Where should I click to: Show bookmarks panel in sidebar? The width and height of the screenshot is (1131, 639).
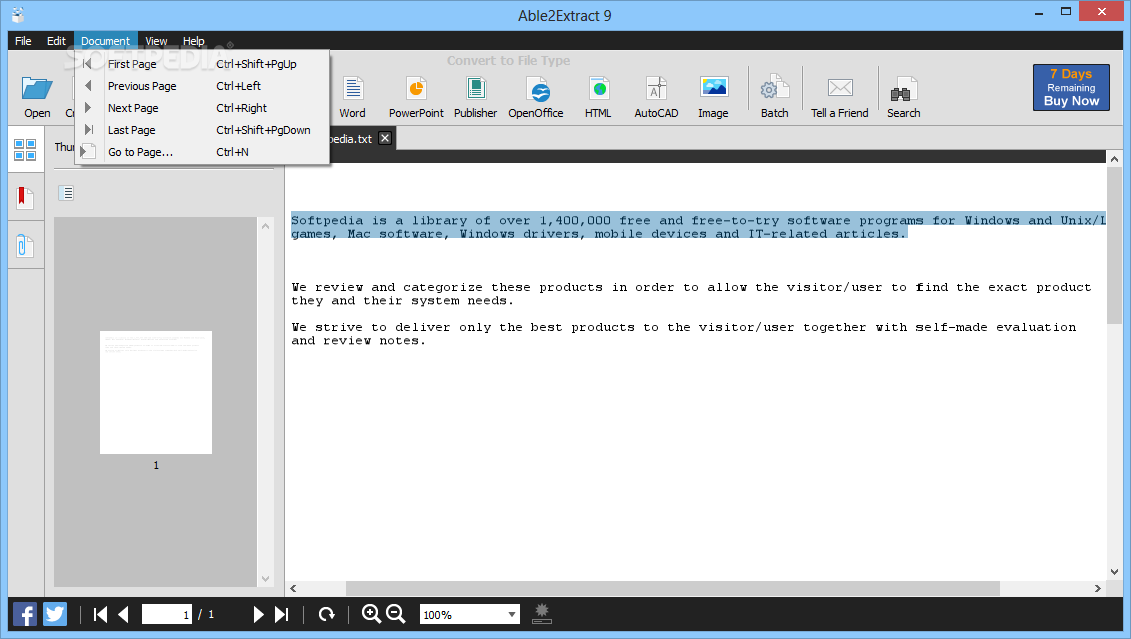point(25,198)
